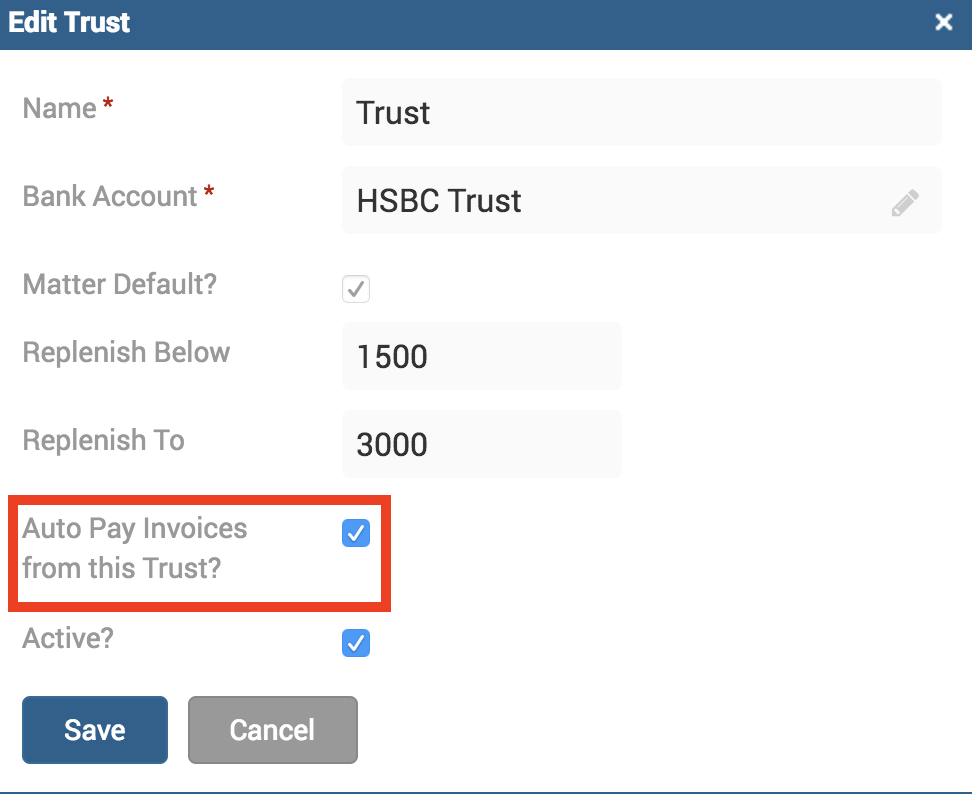Click the Edit Trust dialog title

[x=69, y=22]
